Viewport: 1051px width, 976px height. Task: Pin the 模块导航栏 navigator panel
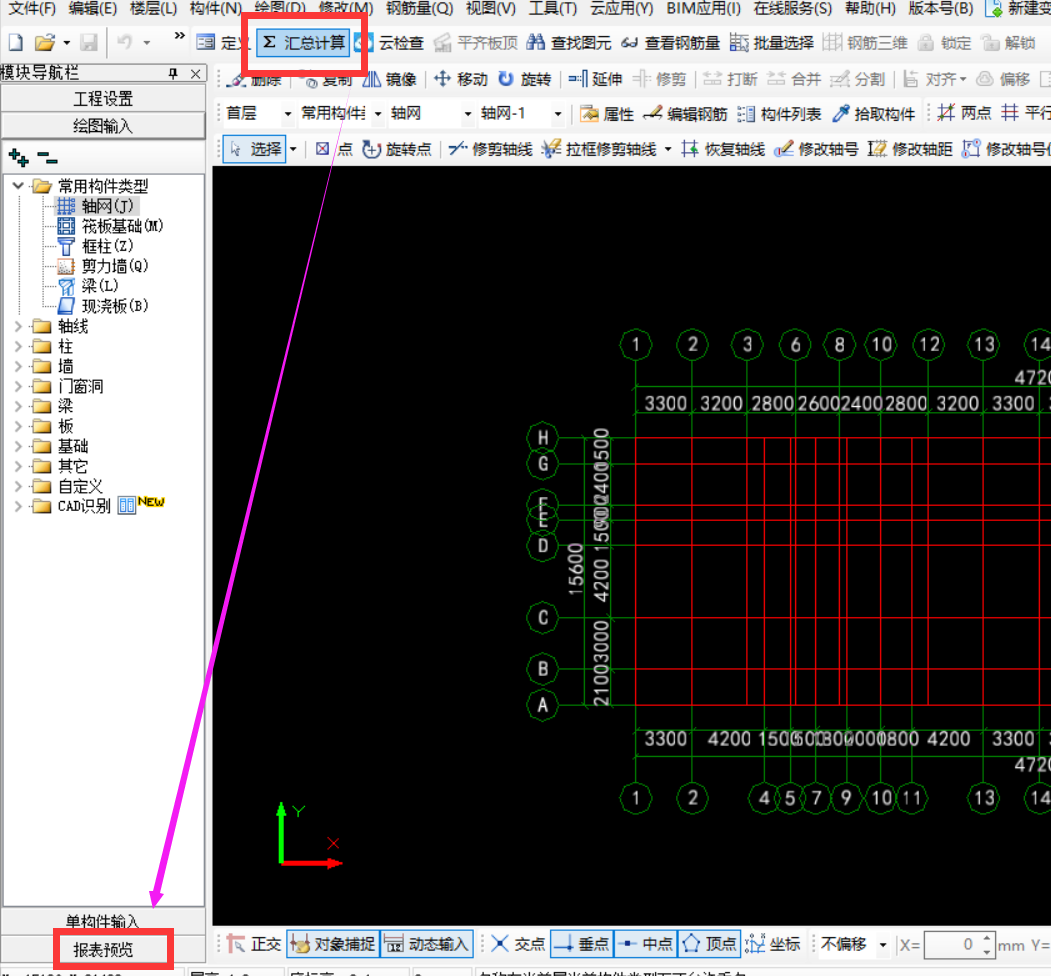point(173,73)
